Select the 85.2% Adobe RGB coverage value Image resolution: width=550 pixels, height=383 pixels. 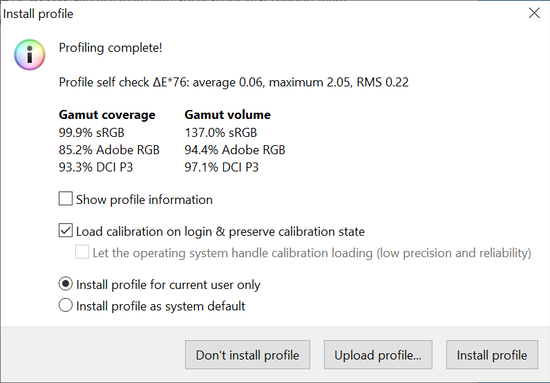coord(109,150)
